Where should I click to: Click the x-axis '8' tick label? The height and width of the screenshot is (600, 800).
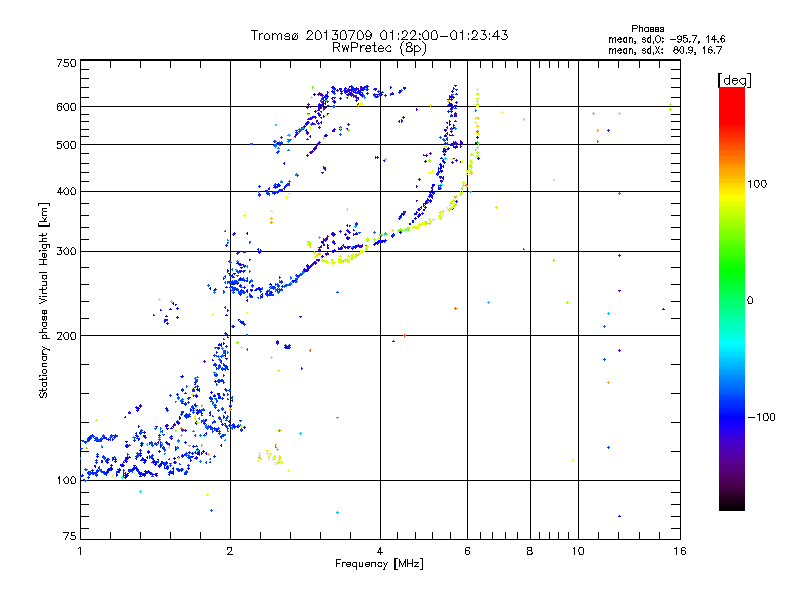coord(530,551)
